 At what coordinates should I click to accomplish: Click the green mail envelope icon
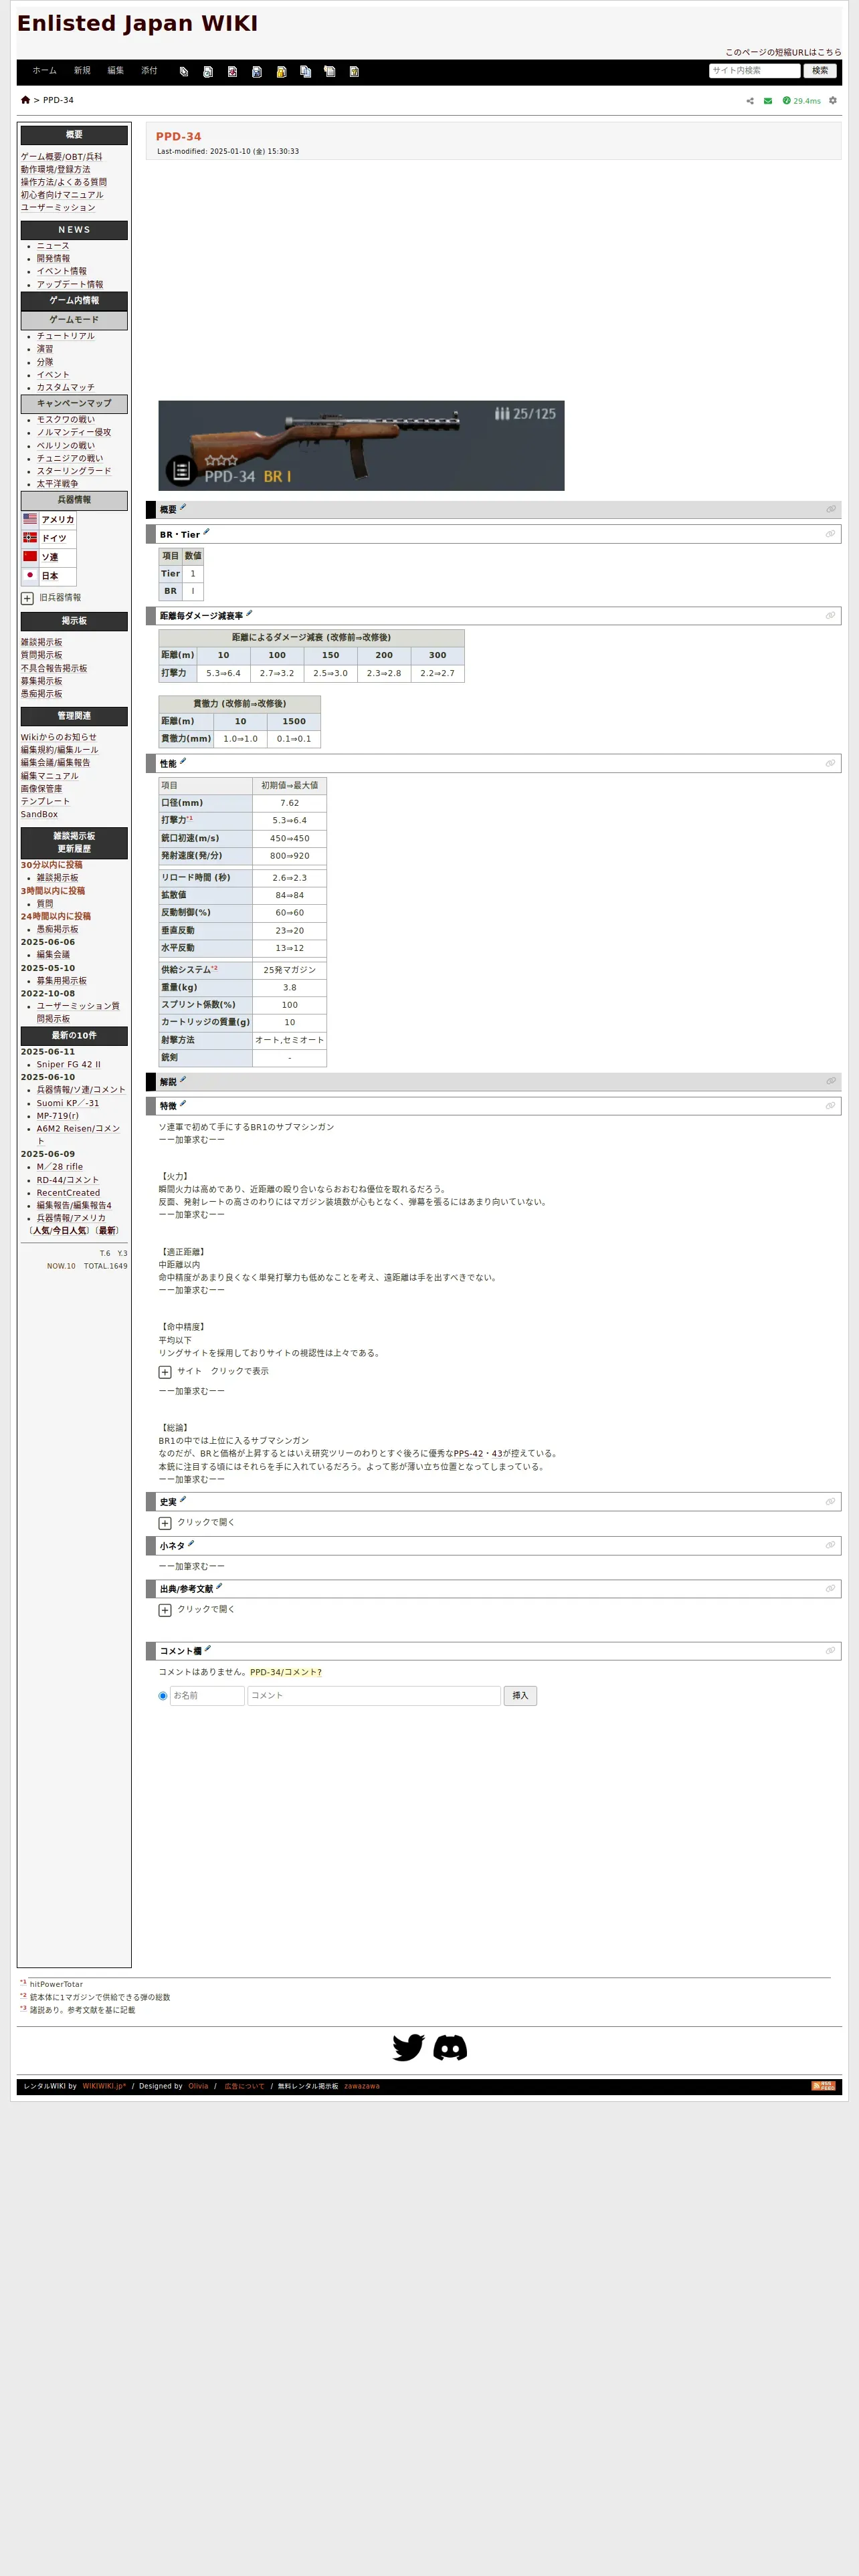[x=768, y=100]
